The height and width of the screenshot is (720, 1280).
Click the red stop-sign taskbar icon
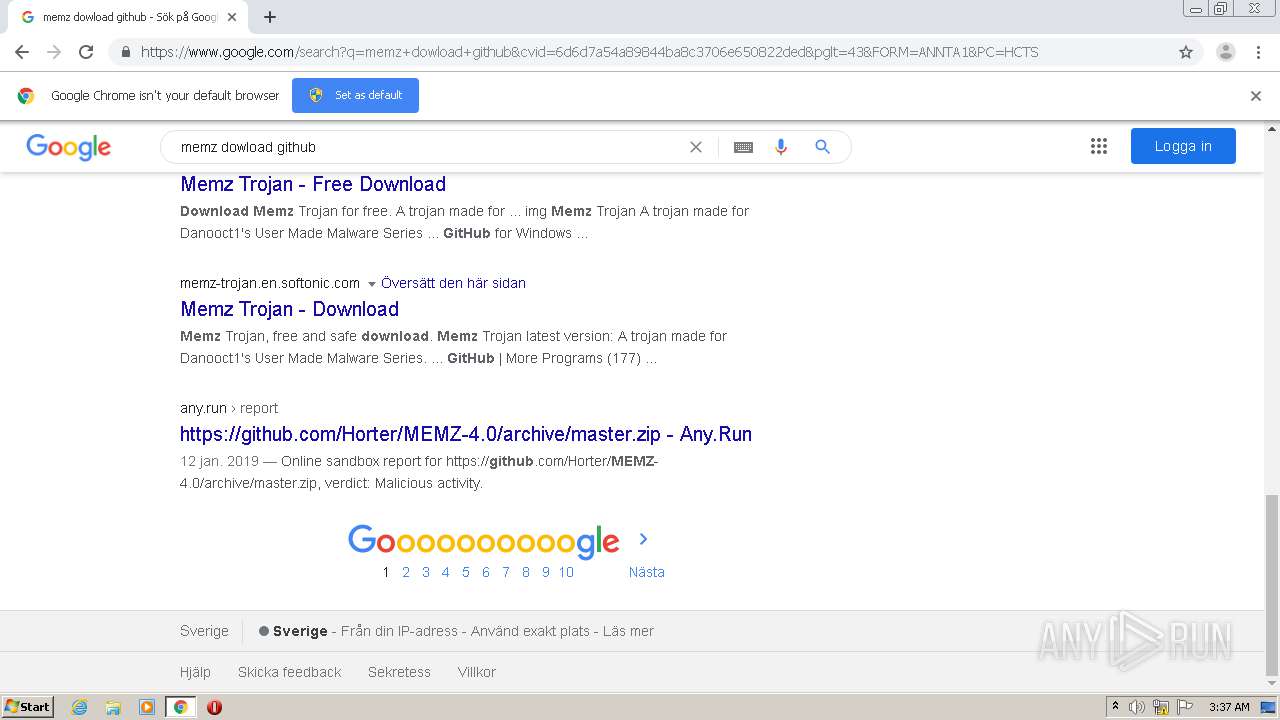[214, 707]
